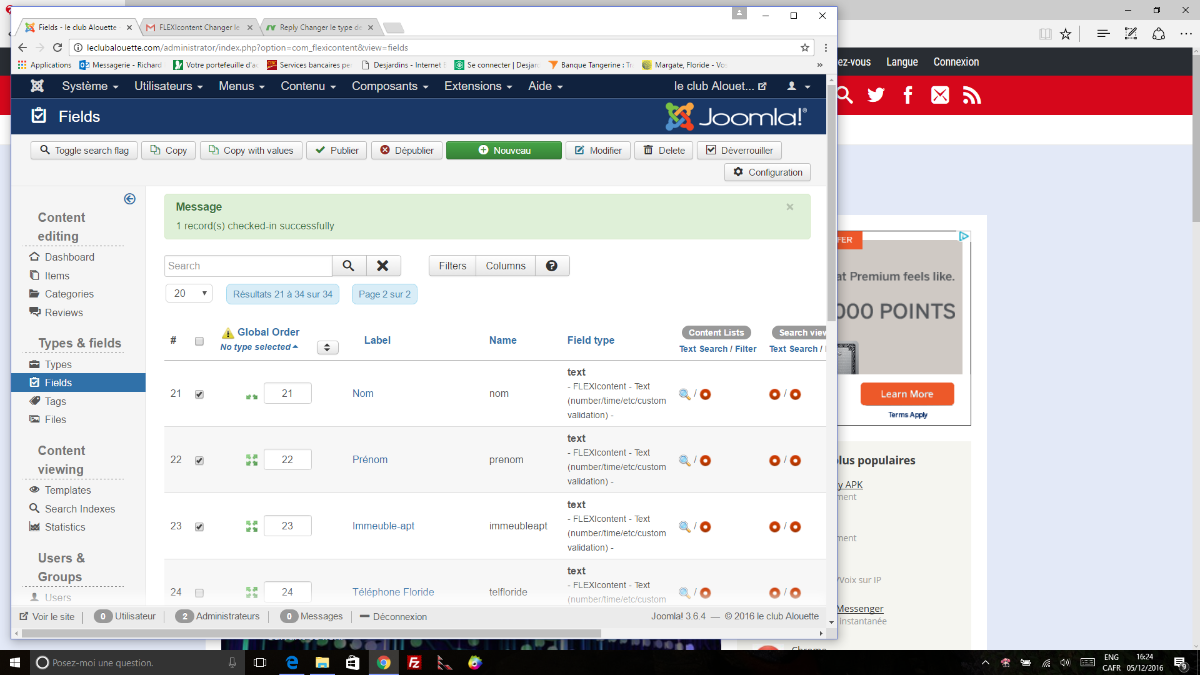Open Tags in the sidebar
Screen dimensions: 1200x675
tap(55, 401)
